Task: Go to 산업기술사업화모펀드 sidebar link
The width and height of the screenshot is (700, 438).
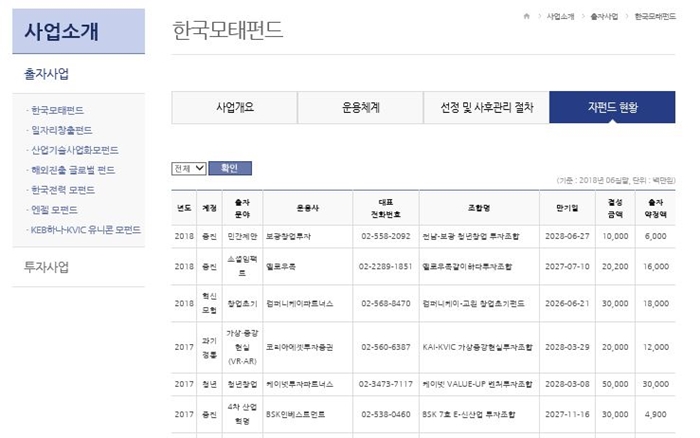Action: pos(75,150)
